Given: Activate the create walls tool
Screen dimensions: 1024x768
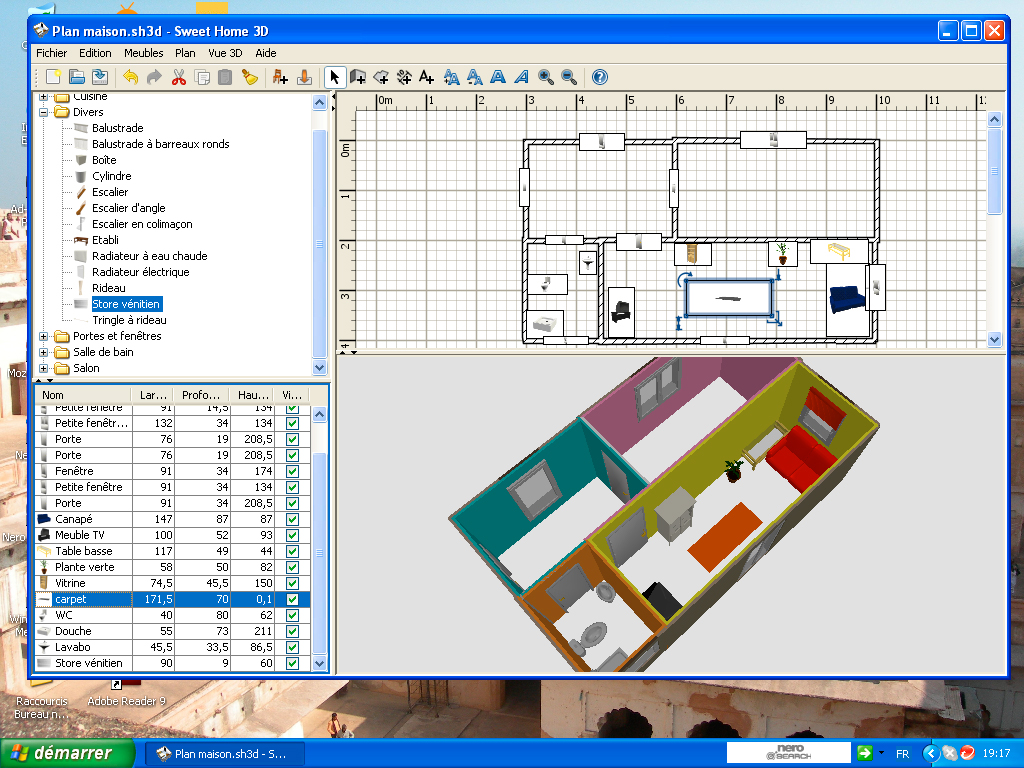Looking at the screenshot, I should [x=358, y=77].
